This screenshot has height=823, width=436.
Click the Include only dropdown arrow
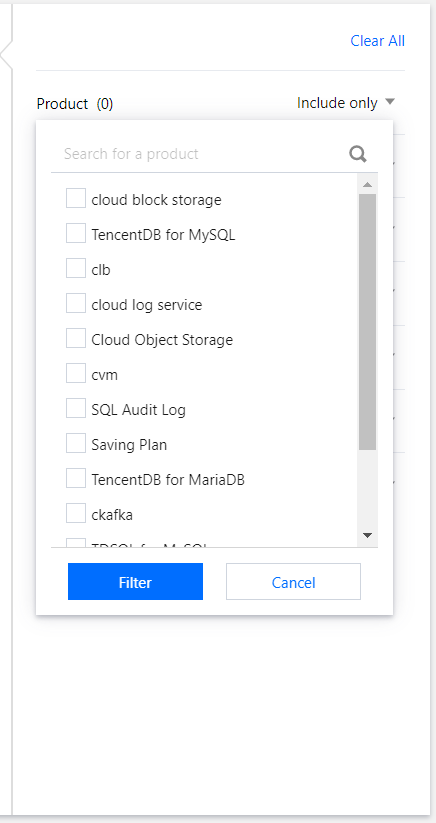pyautogui.click(x=389, y=101)
